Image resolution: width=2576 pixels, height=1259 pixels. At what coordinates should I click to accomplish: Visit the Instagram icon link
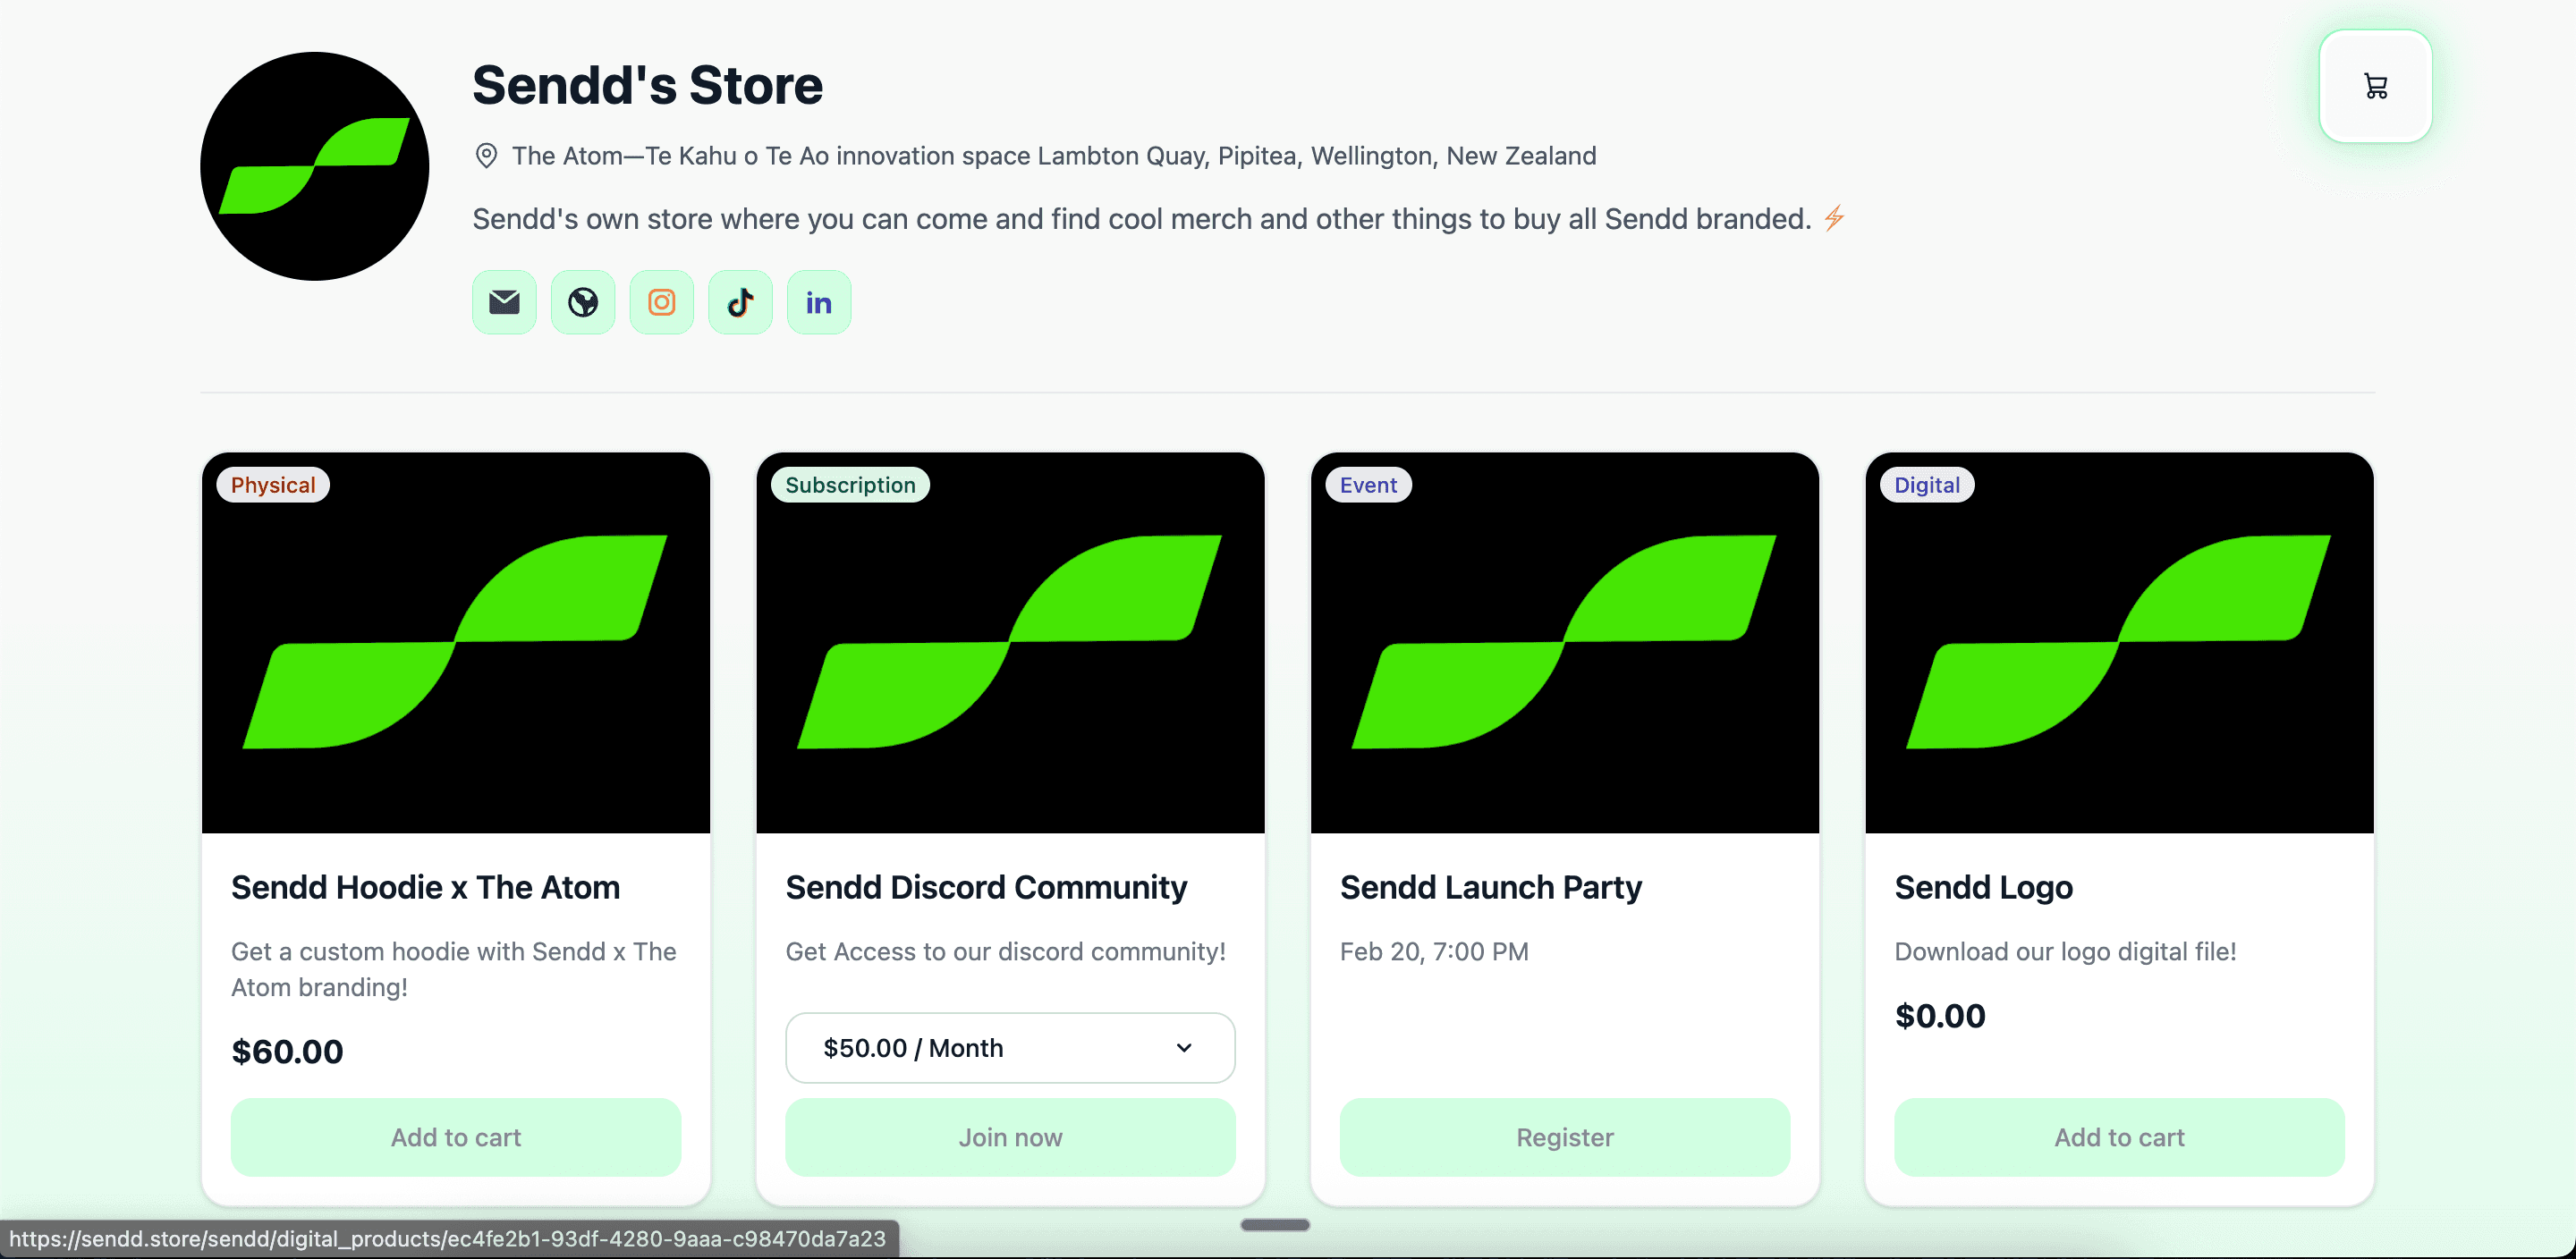[x=661, y=302]
